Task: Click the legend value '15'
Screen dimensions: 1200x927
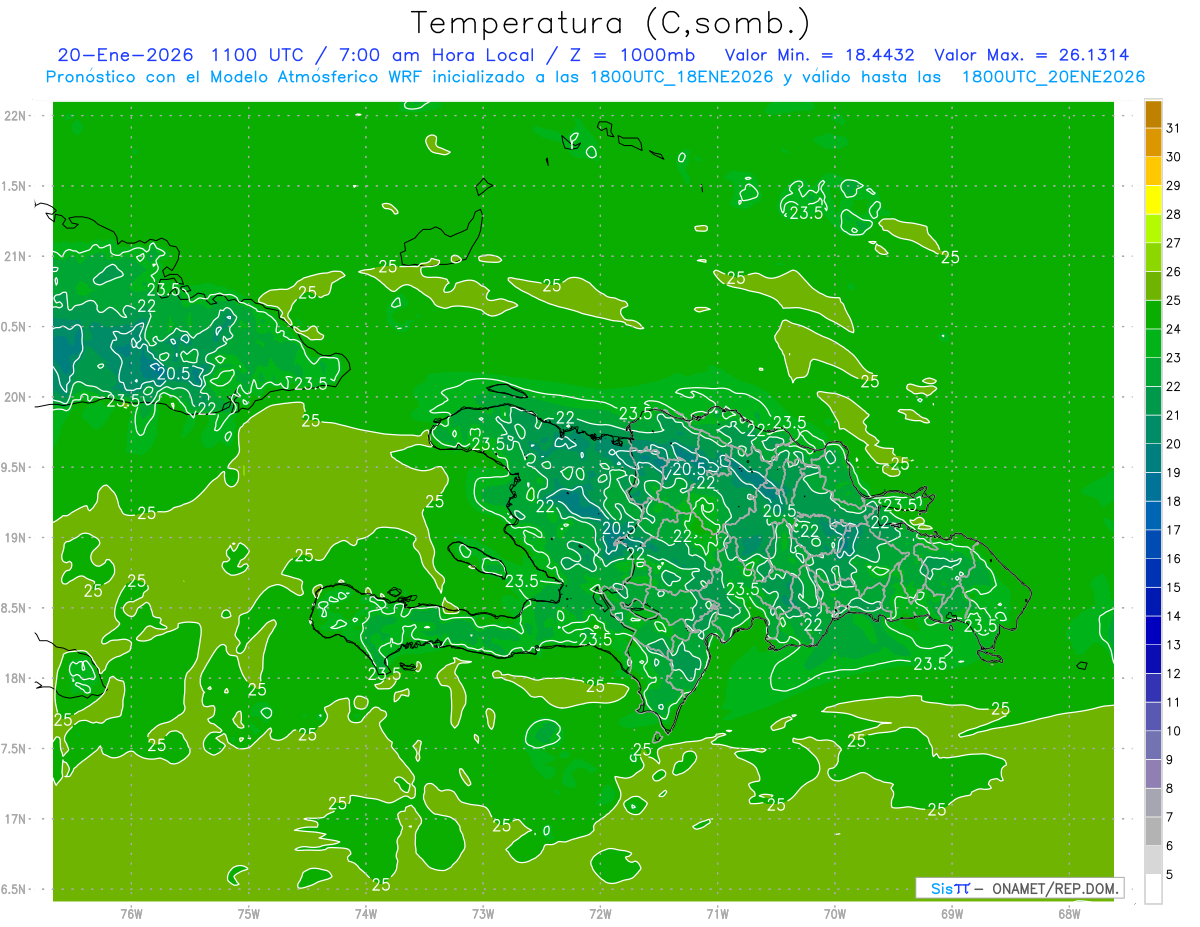Action: [x=1173, y=587]
